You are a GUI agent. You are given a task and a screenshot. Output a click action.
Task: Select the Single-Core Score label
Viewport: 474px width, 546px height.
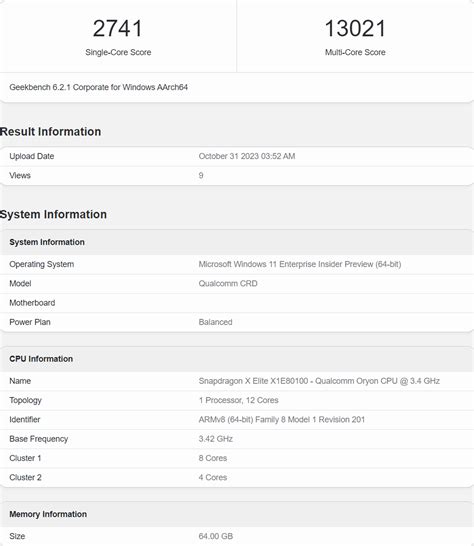coord(118,52)
